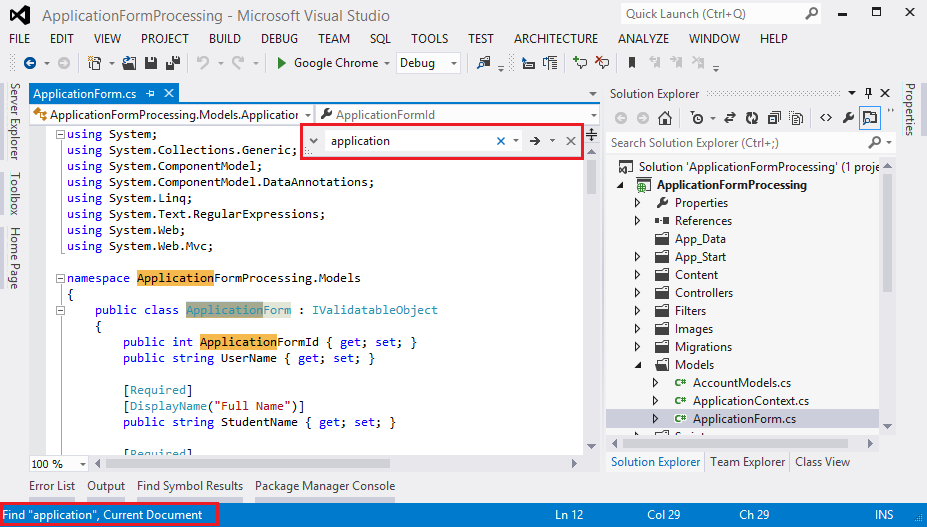The width and height of the screenshot is (927, 527).
Task: Start debugging with the green play icon
Action: point(281,63)
